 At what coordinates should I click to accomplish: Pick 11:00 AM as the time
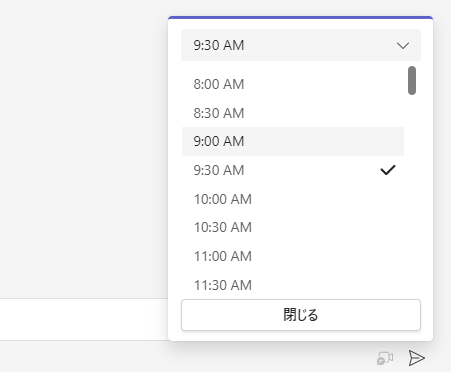pos(293,256)
